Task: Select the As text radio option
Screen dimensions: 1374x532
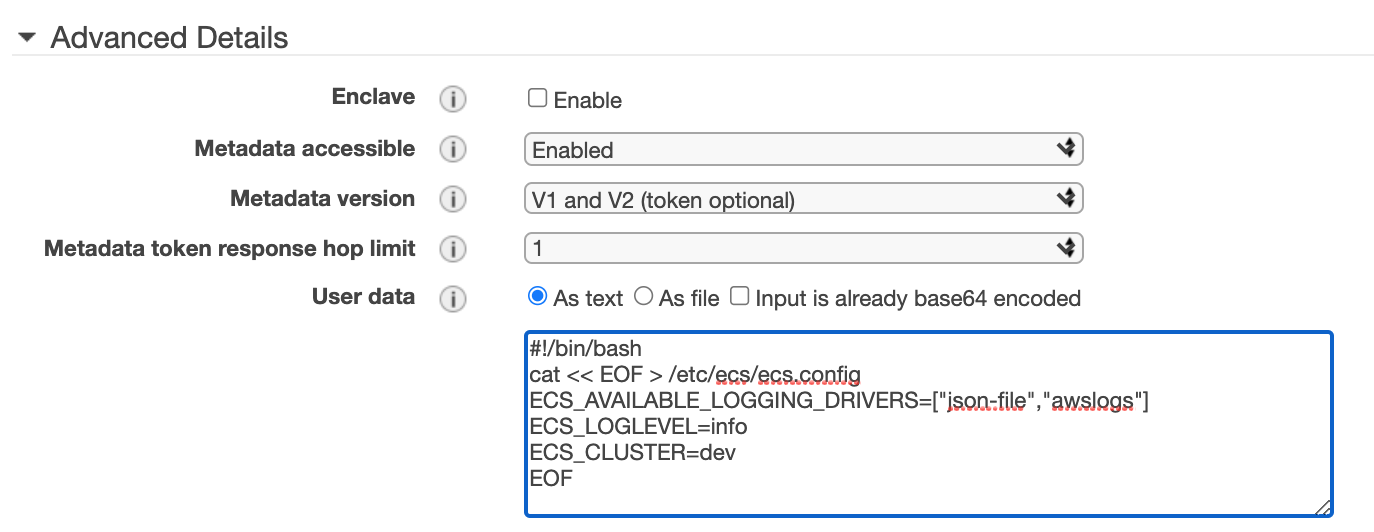Action: [538, 296]
